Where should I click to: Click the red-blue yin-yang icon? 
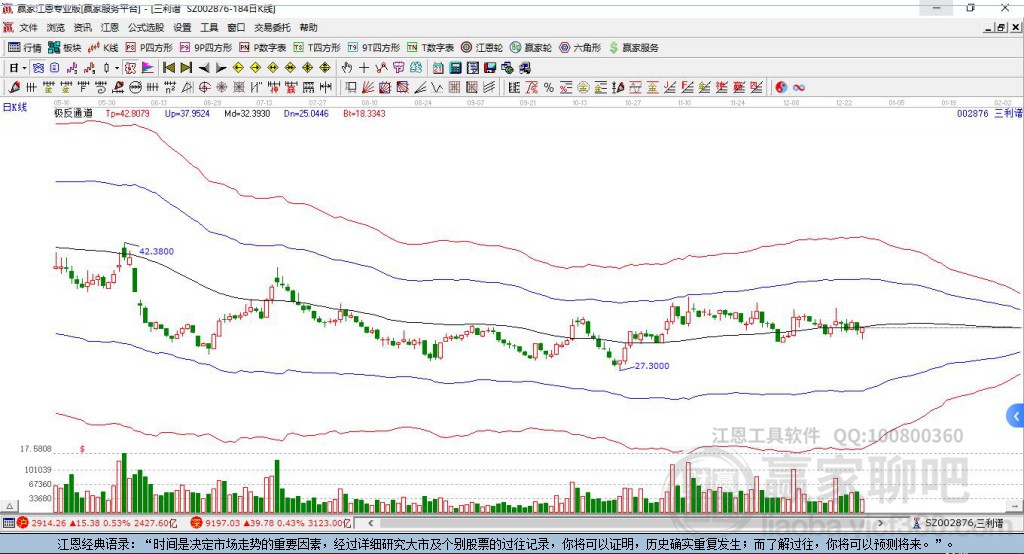click(781, 88)
